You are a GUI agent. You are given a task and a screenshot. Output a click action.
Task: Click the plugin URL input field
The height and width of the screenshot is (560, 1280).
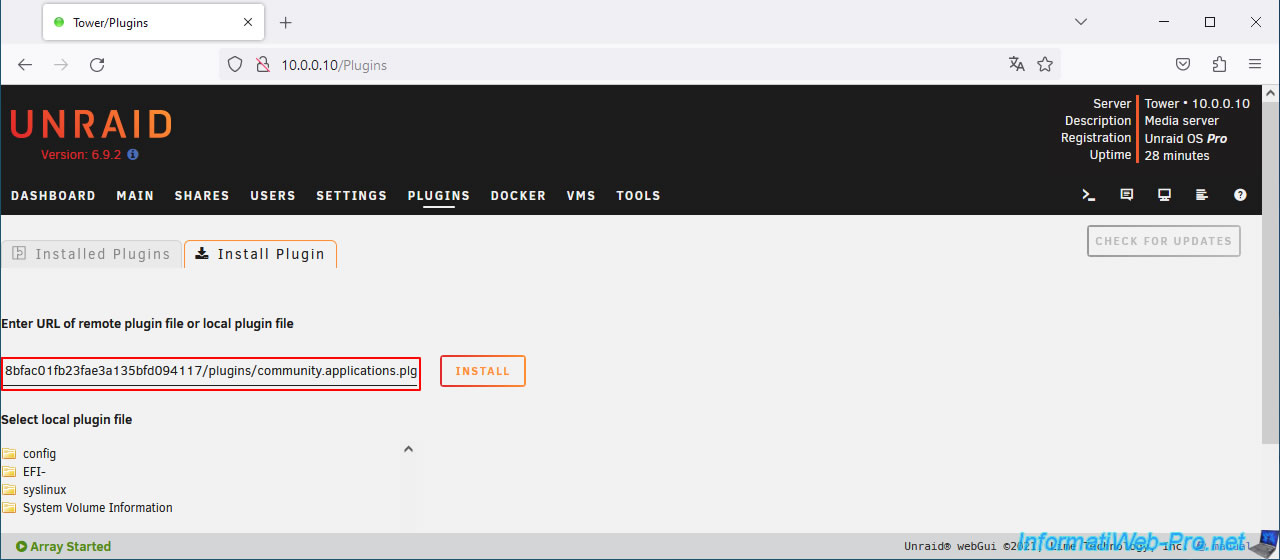coord(210,371)
